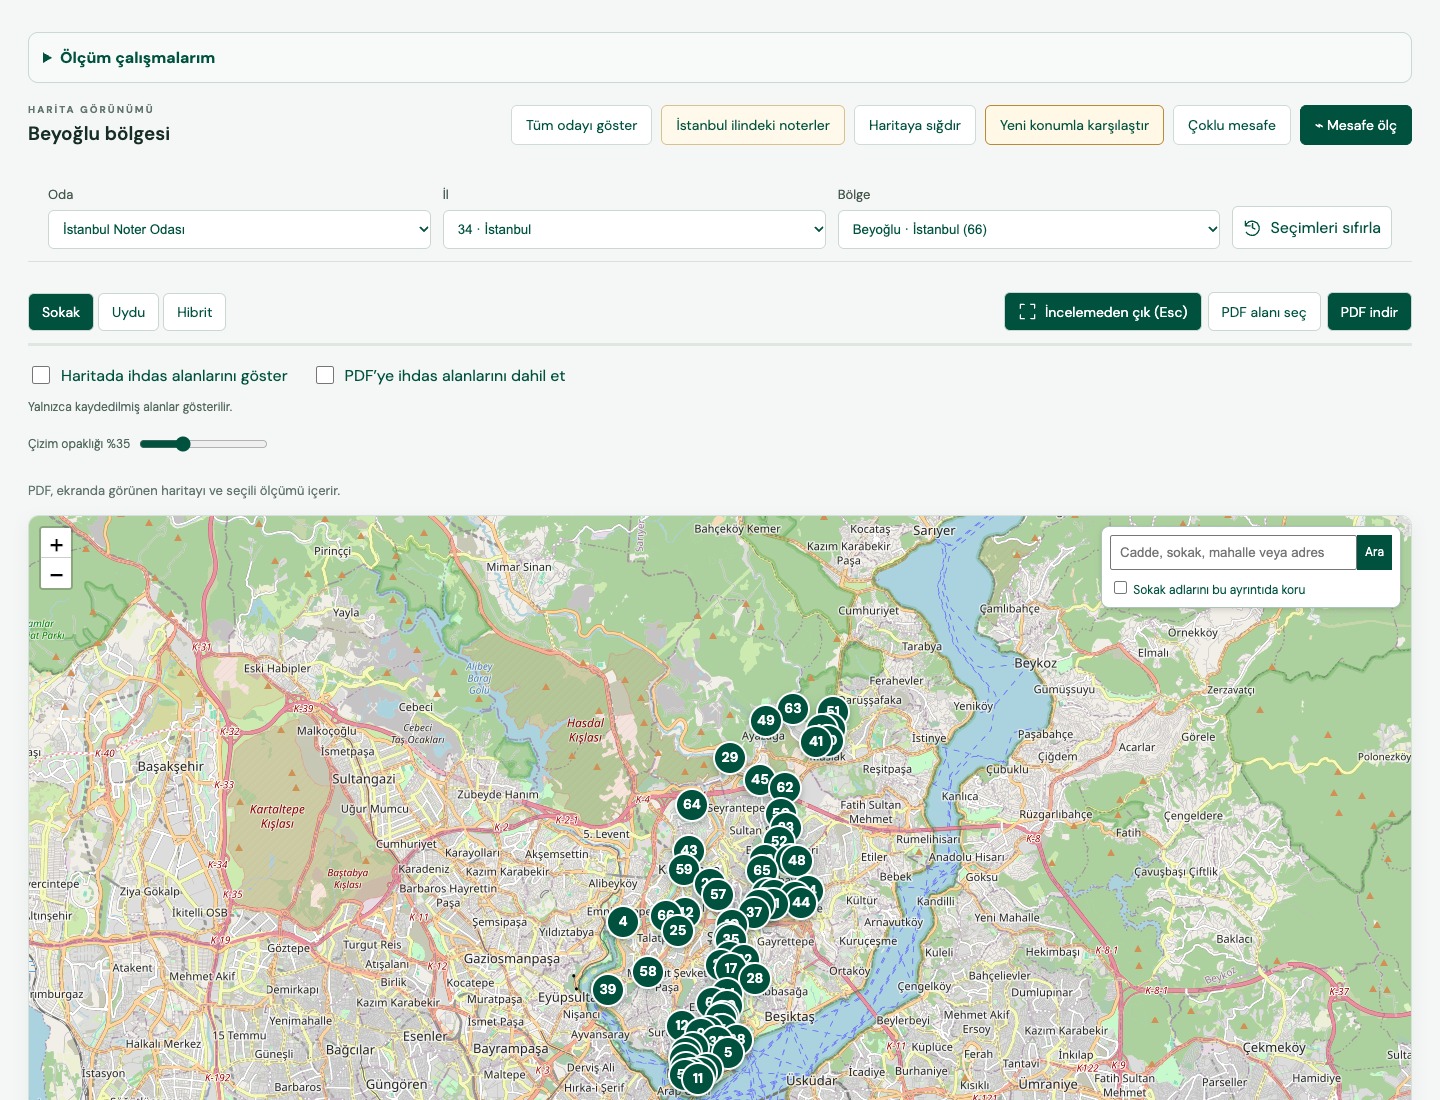Enable PDF'ye ihdas alanlarını dahil et

(x=325, y=375)
